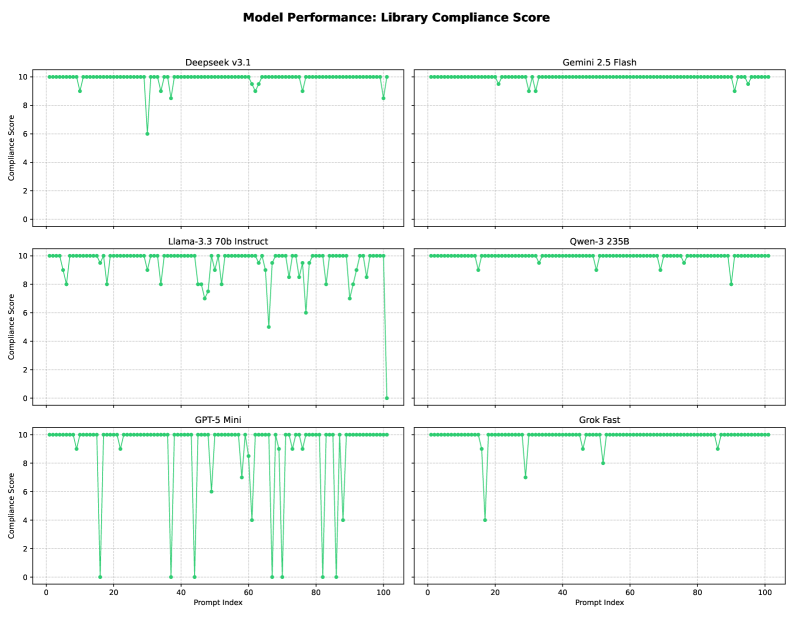Viewport: 793px width, 634px height.
Task: Click "Compliance Score" y-axis label of Llama chart
Action: click(11, 327)
